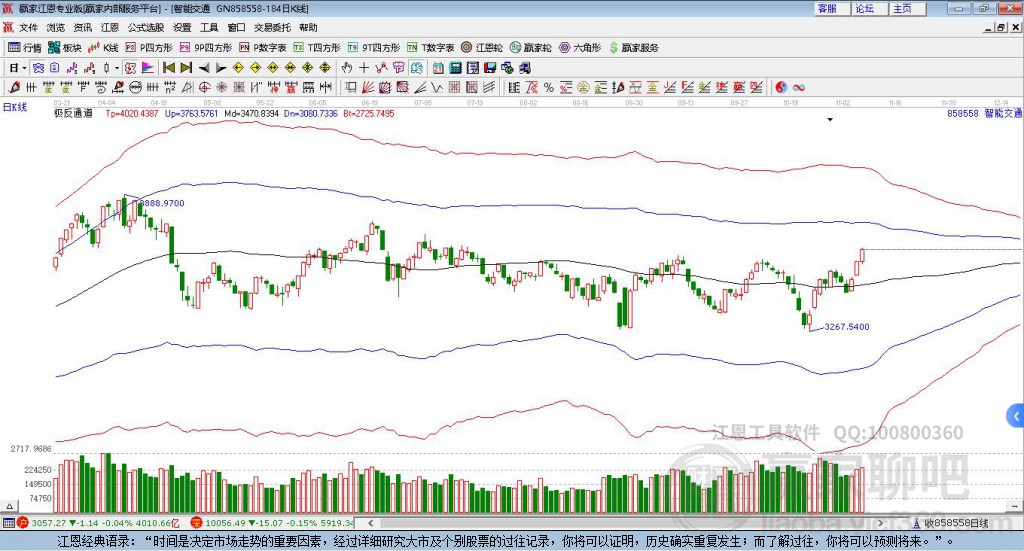The width and height of the screenshot is (1024, 551).
Task: Open the K线 chart view
Action: [105, 47]
